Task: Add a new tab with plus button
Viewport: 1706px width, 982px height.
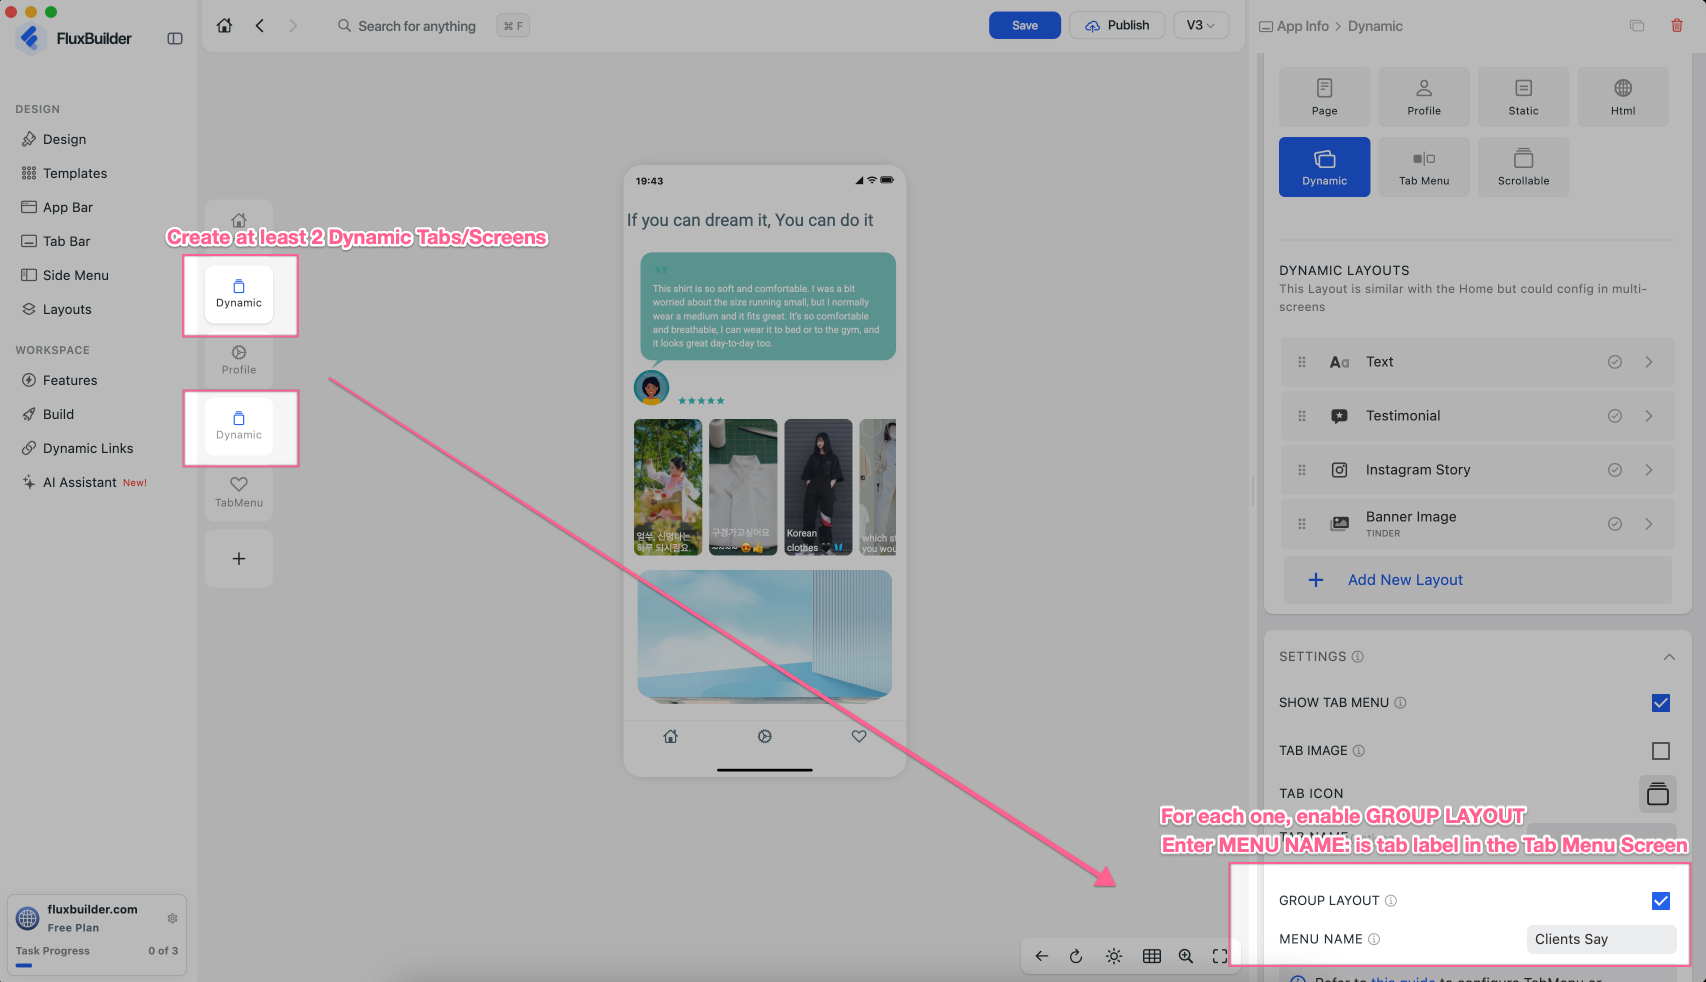Action: click(239, 559)
